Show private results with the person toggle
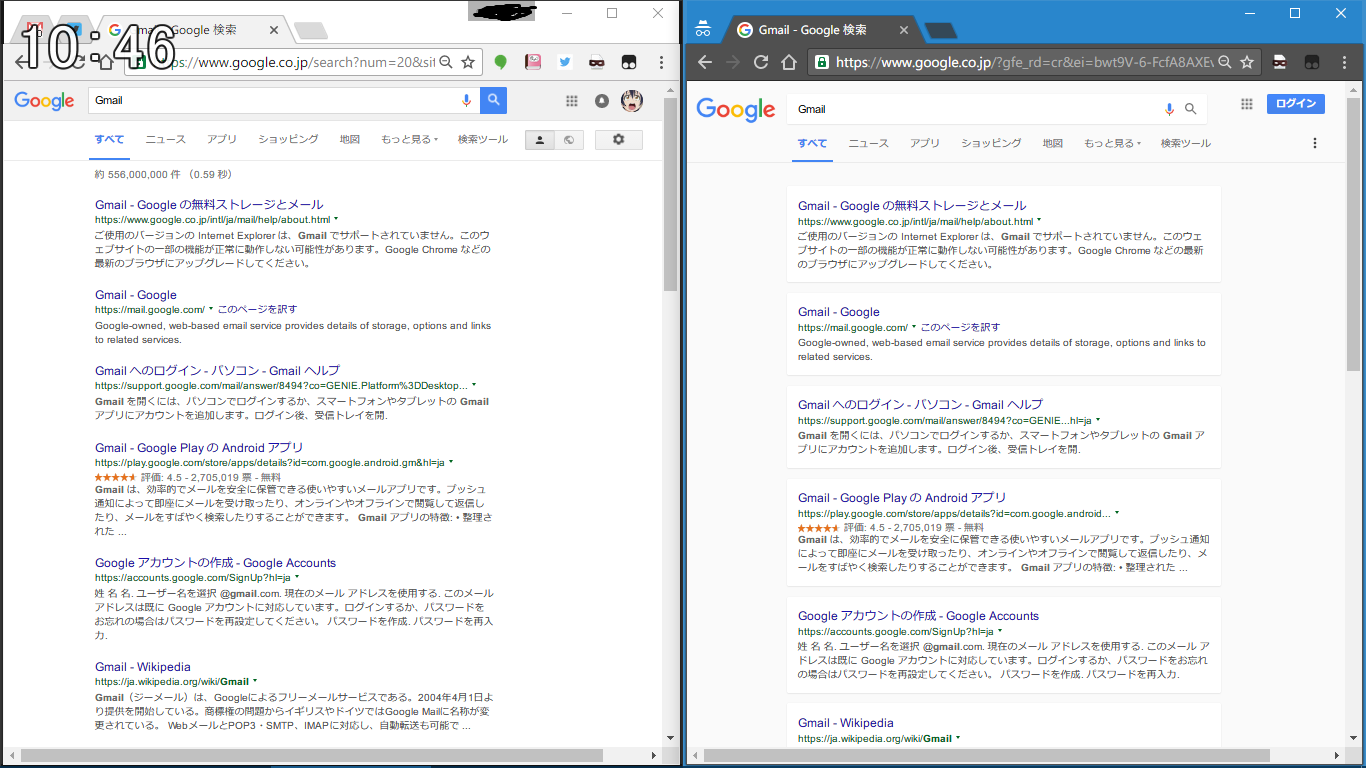 pos(540,140)
